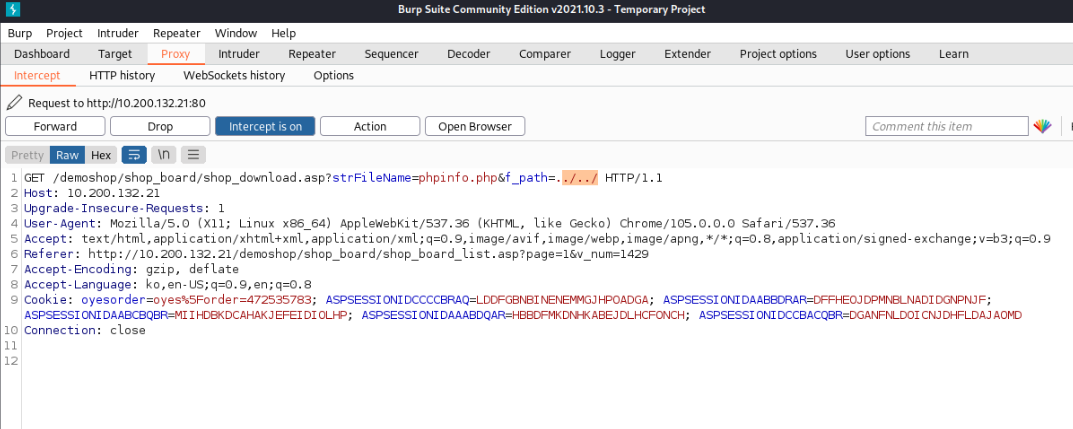This screenshot has height=429, width=1073.
Task: Toggle the show non-printable characters \n button
Action: click(164, 155)
